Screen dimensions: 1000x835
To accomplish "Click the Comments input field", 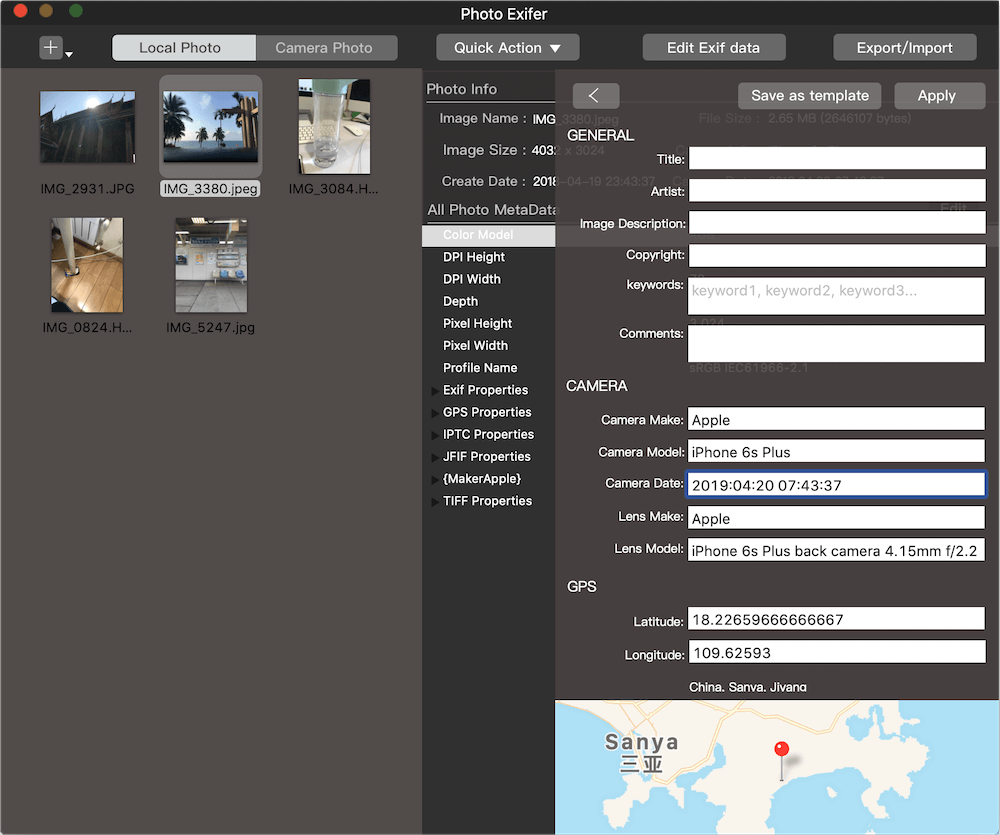I will pyautogui.click(x=836, y=344).
